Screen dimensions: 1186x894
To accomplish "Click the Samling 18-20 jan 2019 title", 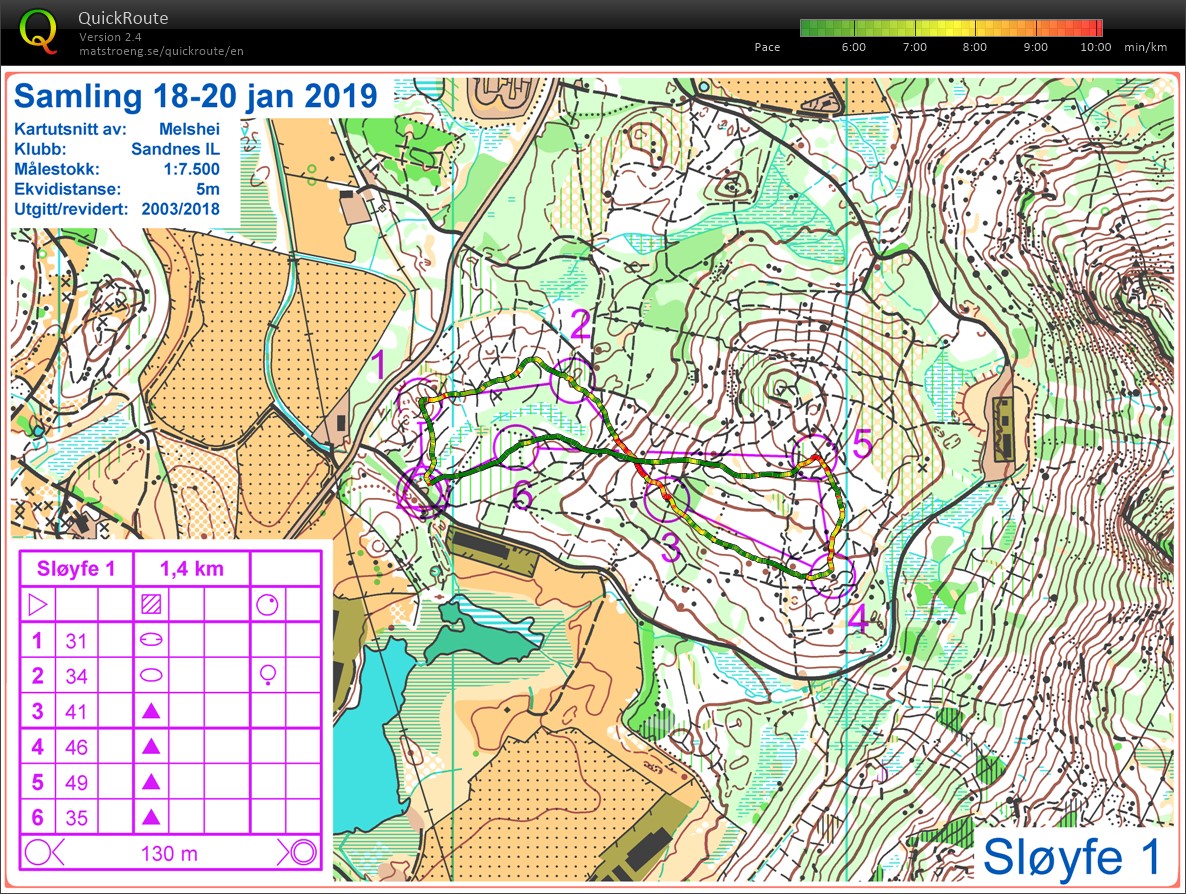I will [196, 96].
